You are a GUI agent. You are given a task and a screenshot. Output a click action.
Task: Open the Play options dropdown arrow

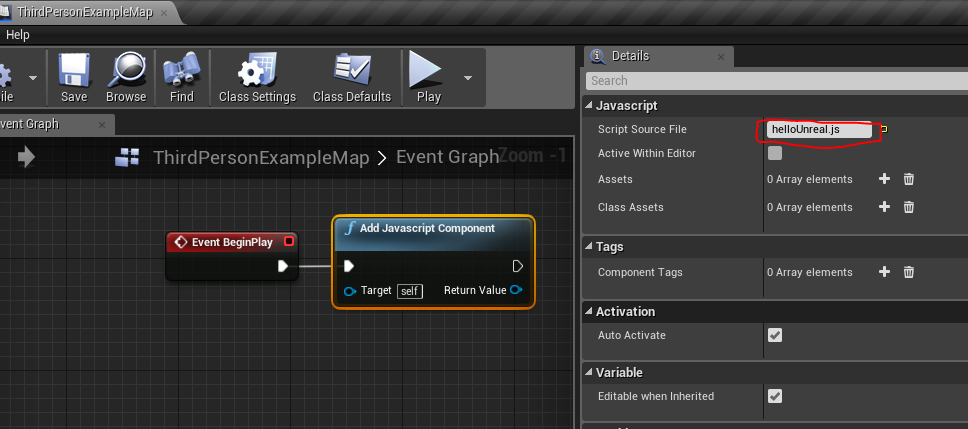(x=467, y=78)
